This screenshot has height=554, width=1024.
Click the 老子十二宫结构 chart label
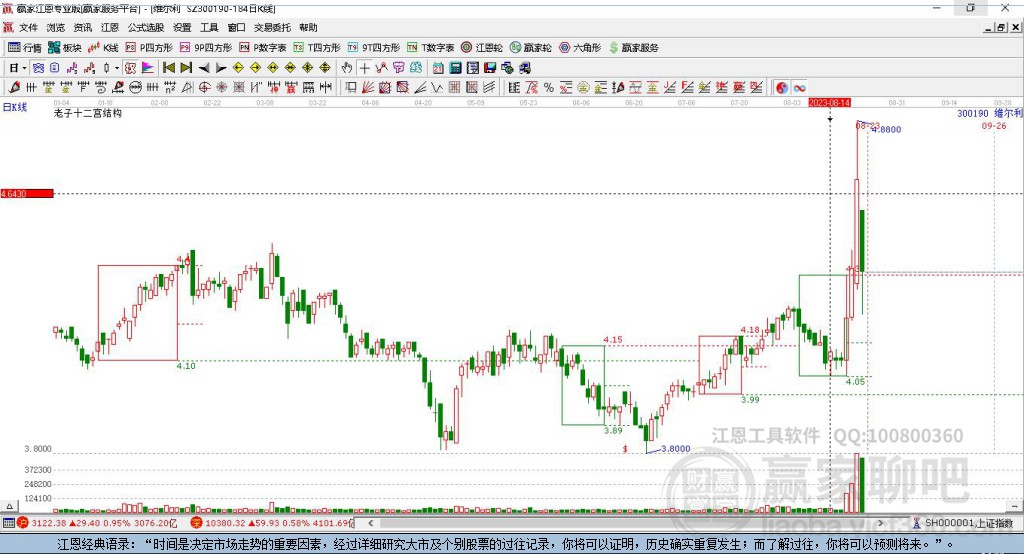point(88,113)
